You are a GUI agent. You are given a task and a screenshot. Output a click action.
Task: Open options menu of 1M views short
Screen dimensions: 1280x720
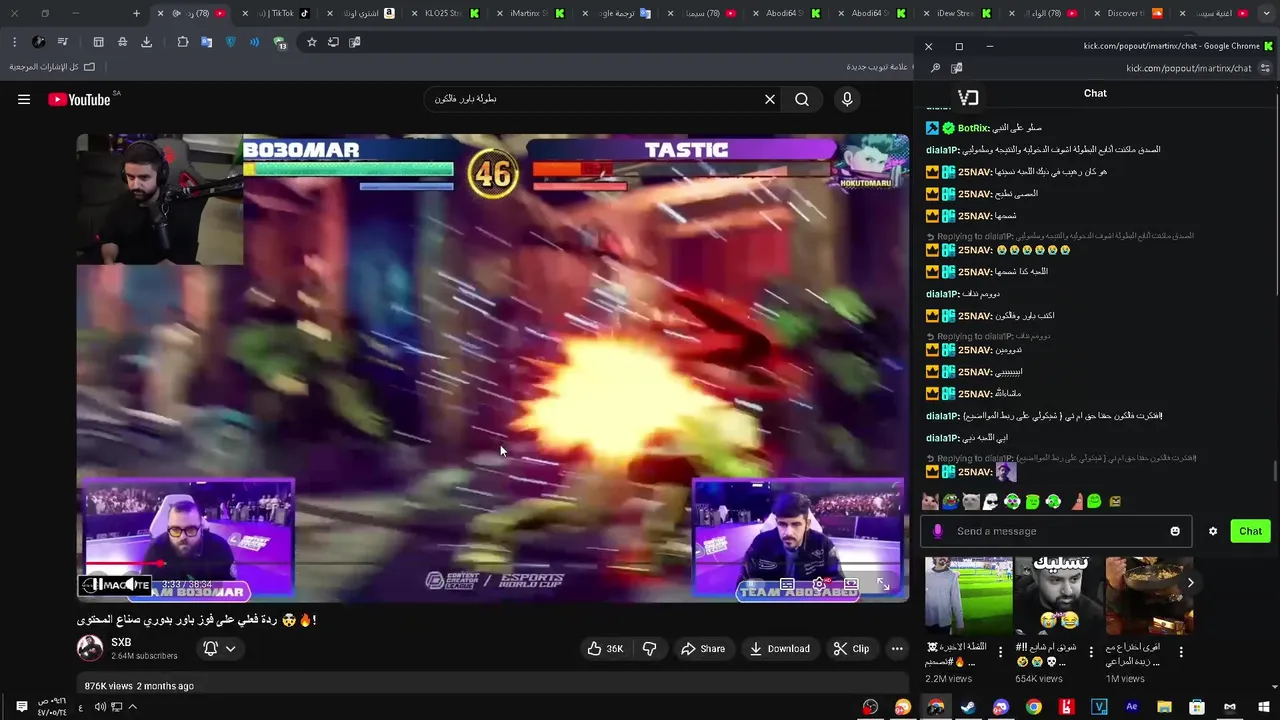[x=1181, y=652]
